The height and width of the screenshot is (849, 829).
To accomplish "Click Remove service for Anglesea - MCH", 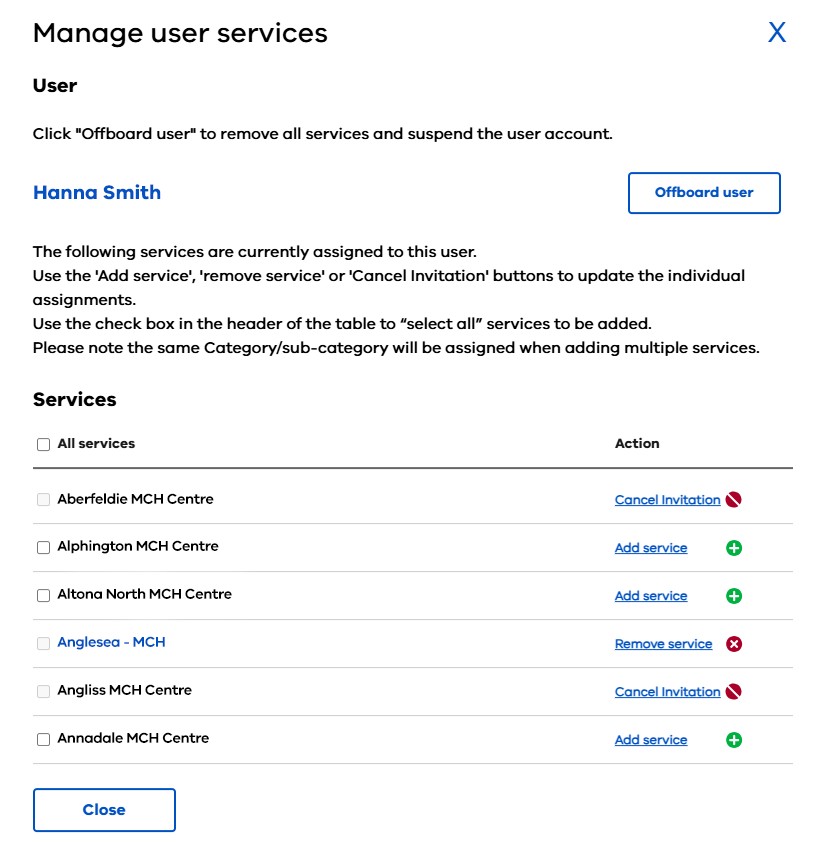I will 663,643.
